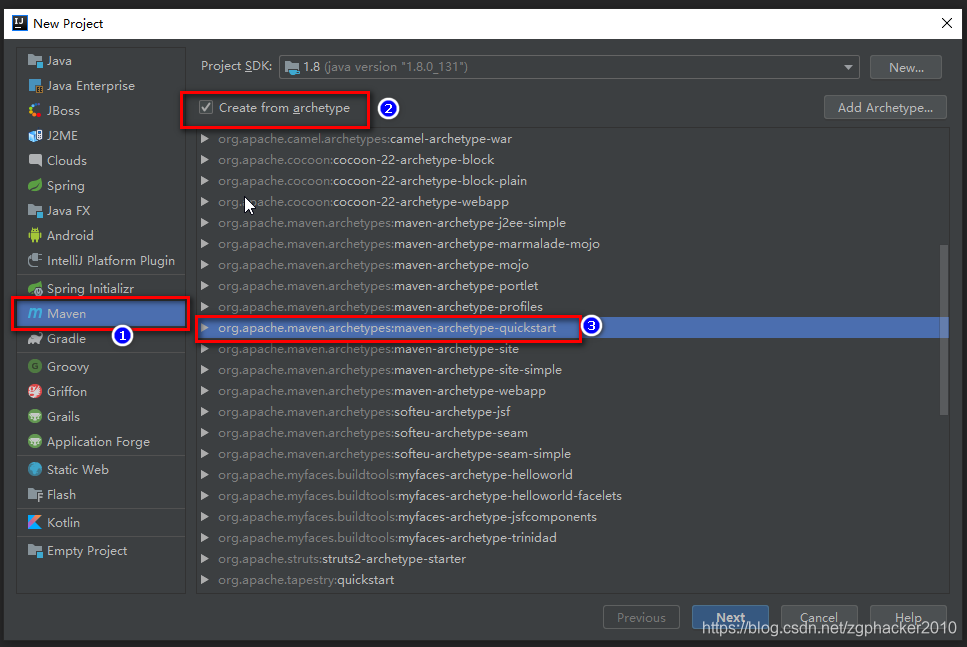The image size is (967, 647).
Task: Select the maven-archetype-site-simple row
Action: click(572, 369)
